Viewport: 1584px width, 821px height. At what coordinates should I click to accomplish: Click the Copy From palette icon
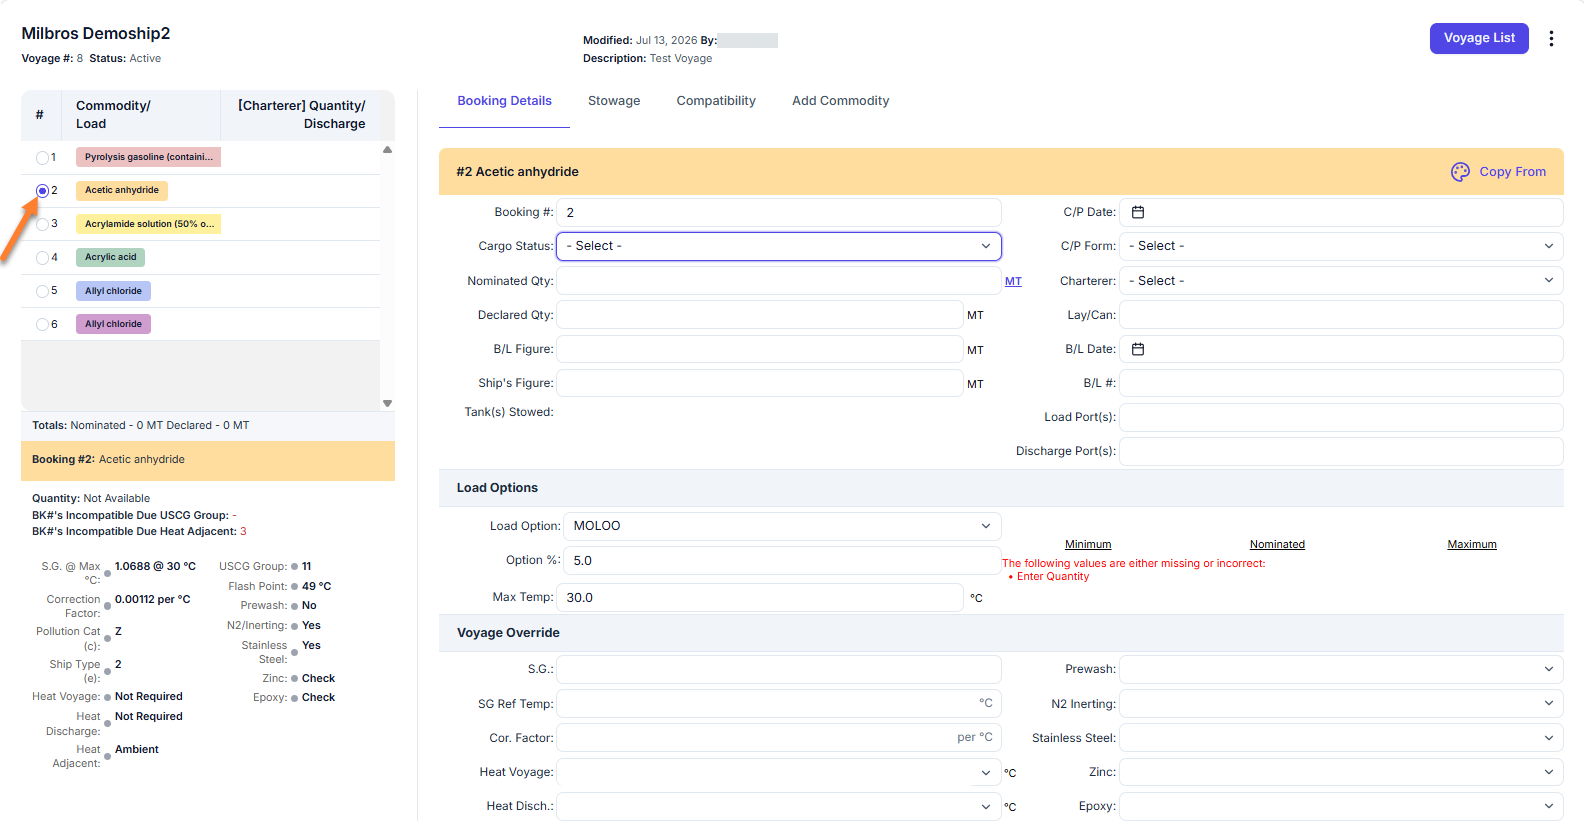pyautogui.click(x=1460, y=172)
